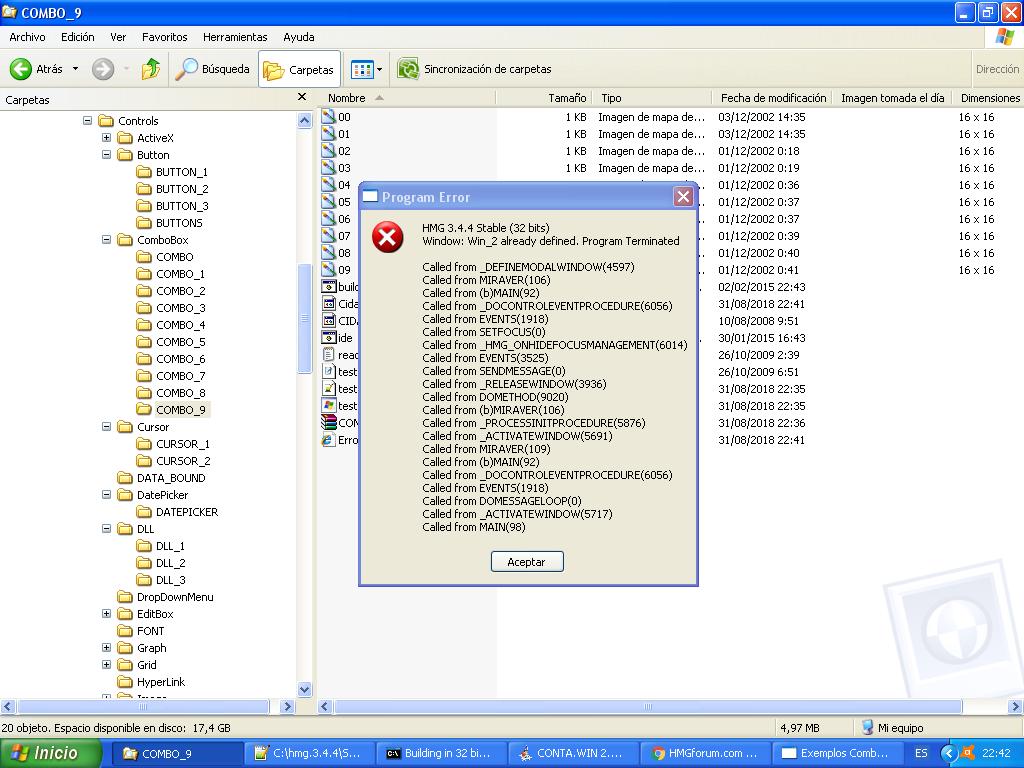Screen dimensions: 1024x768
Task: Select the CURSOR_2 folder icon
Action: [144, 460]
